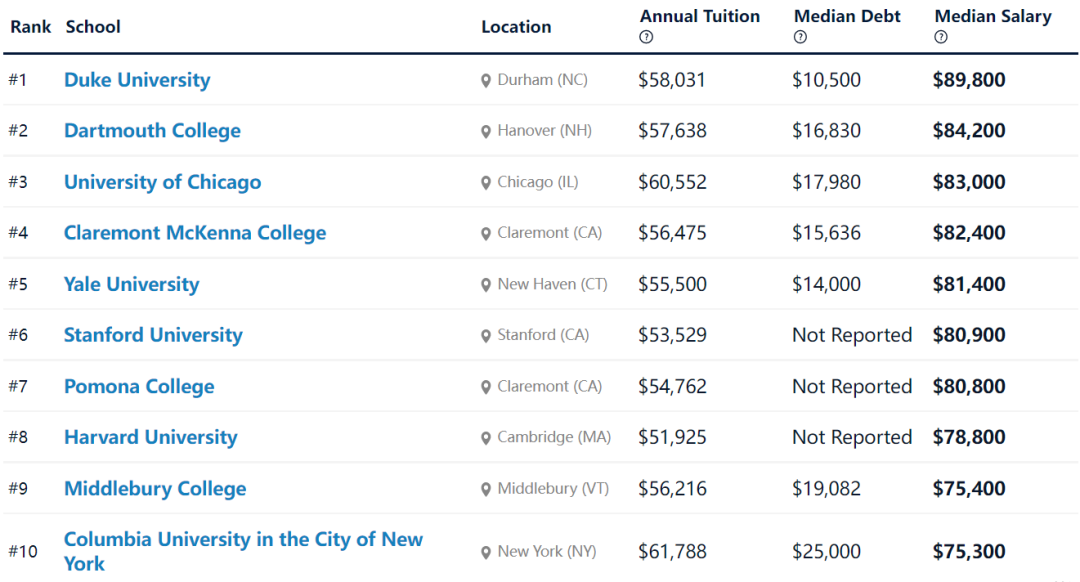Click the location pin beside New Haven (CT)
This screenshot has width=1080, height=582.
coord(486,284)
